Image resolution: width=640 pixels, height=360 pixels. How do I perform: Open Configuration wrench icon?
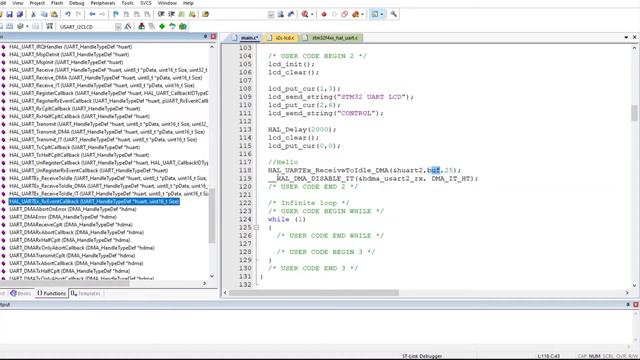click(x=393, y=14)
